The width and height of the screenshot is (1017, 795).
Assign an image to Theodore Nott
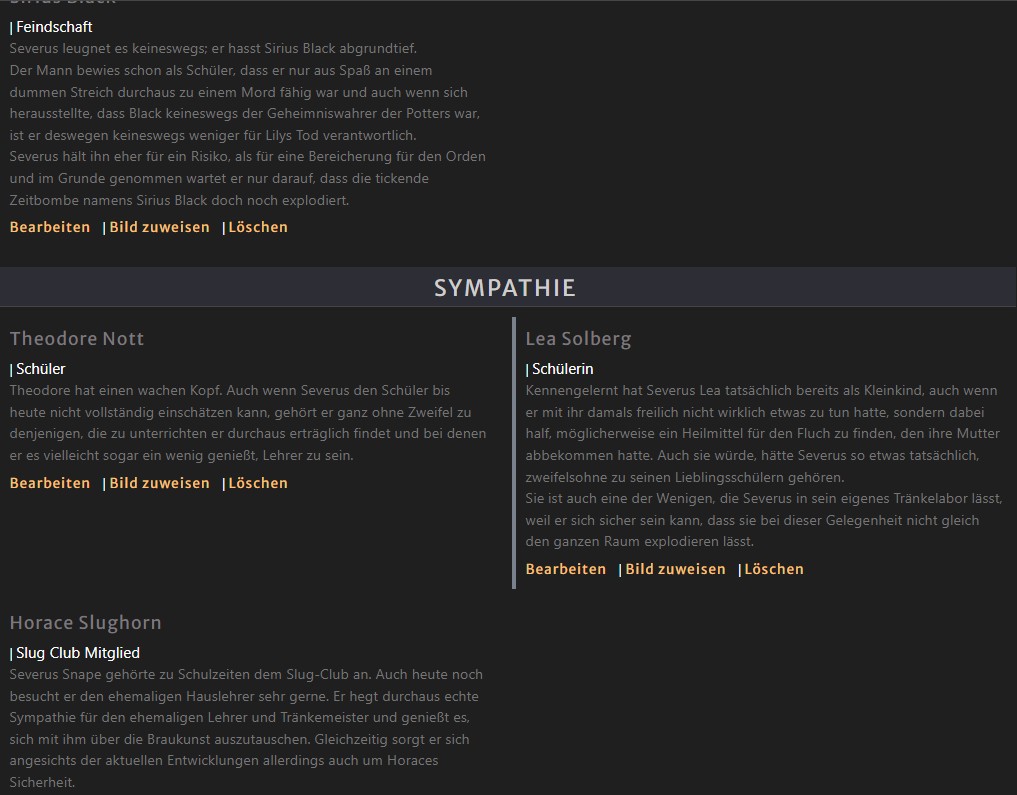pos(159,483)
